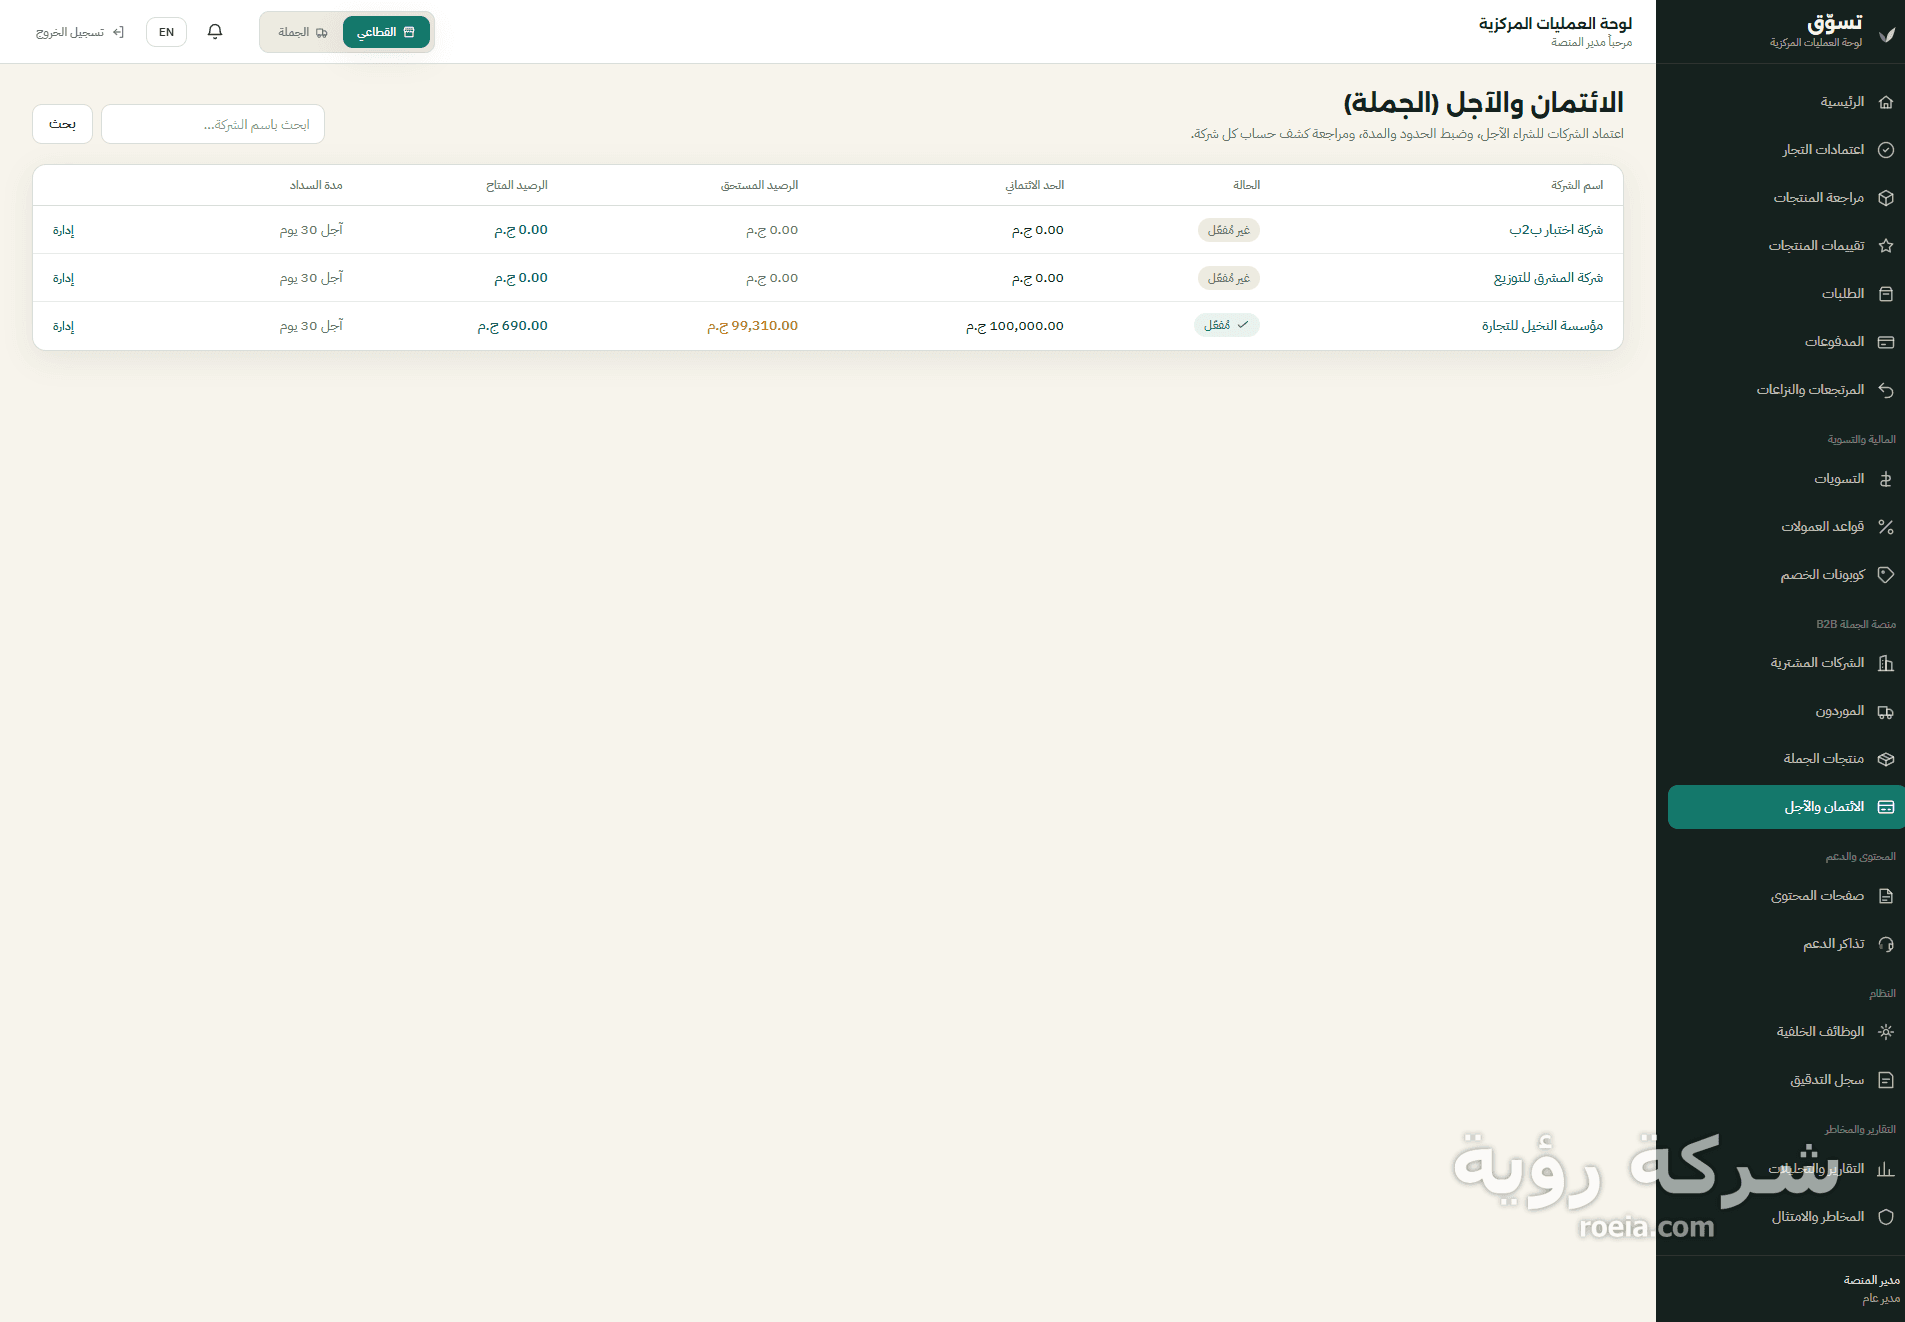Select the discount coupons tag icon
The height and width of the screenshot is (1322, 1905).
1886,575
